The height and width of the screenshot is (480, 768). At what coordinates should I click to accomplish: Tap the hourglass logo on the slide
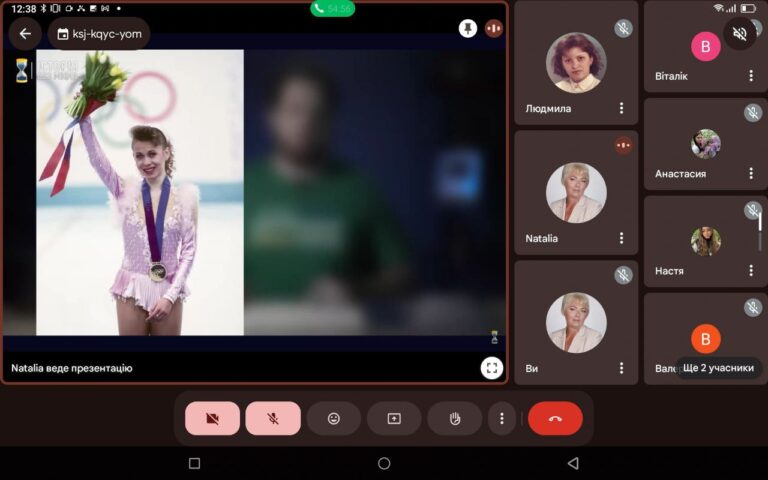22,70
